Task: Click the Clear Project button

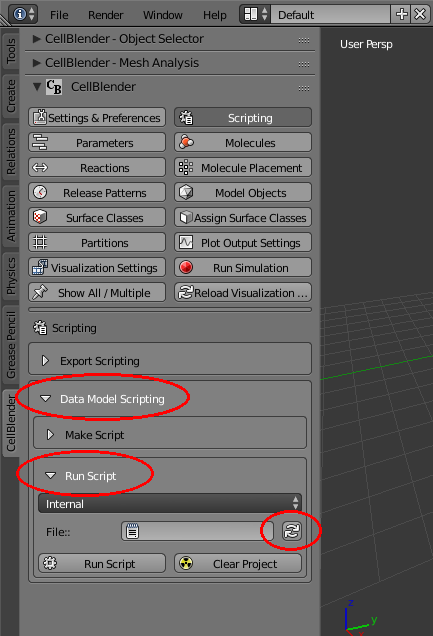Action: [238, 563]
